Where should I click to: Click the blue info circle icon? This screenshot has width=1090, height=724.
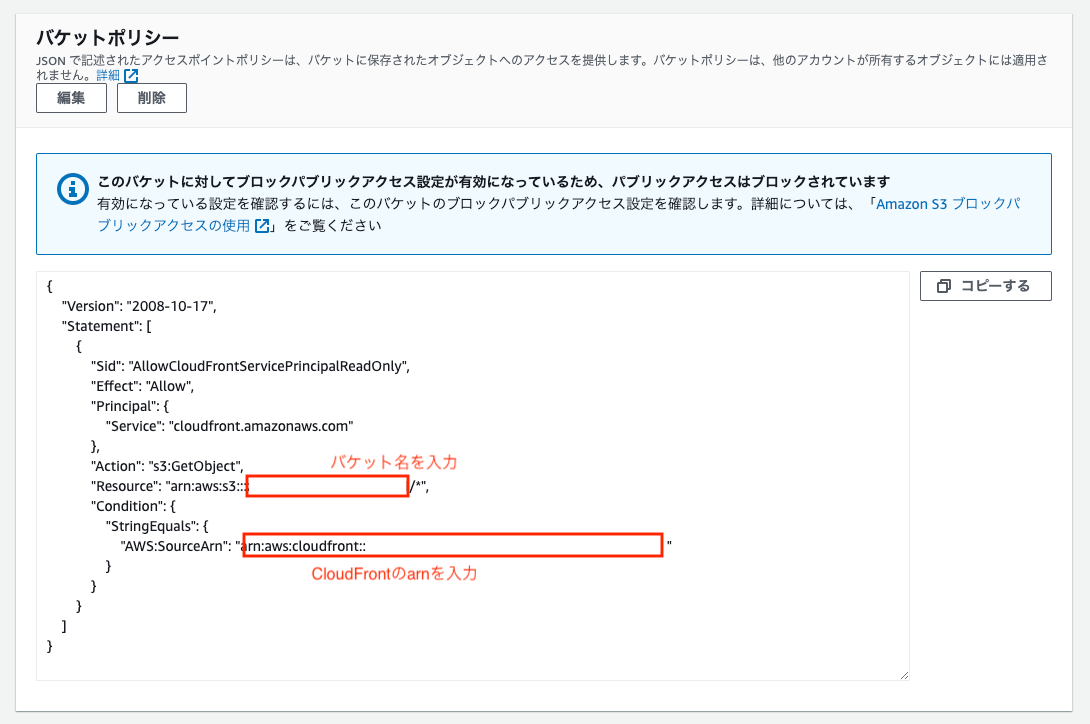click(73, 188)
